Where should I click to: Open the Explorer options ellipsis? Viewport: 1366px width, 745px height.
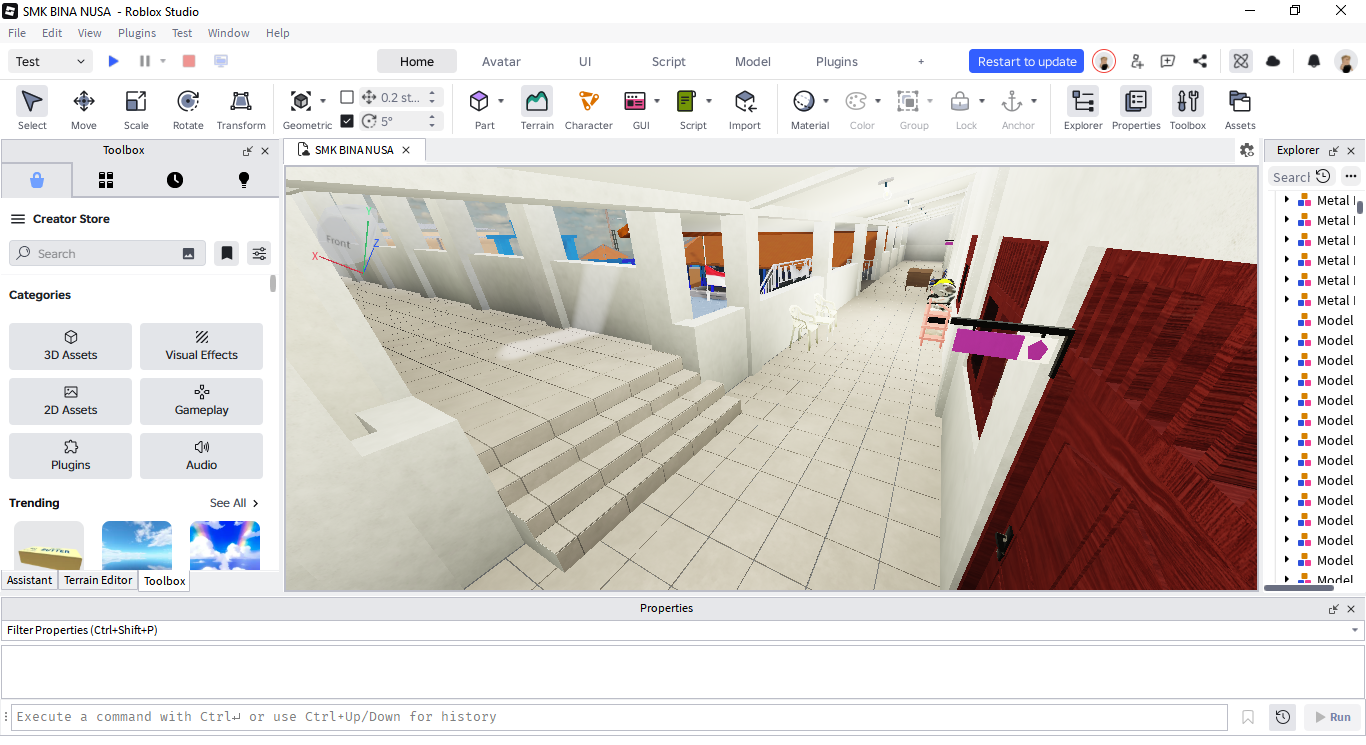point(1351,176)
